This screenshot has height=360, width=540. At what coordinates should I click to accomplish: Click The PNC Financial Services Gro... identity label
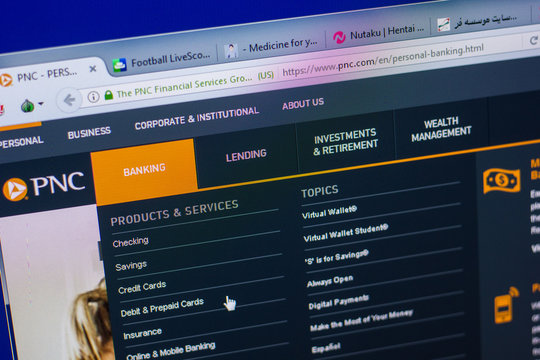[184, 85]
